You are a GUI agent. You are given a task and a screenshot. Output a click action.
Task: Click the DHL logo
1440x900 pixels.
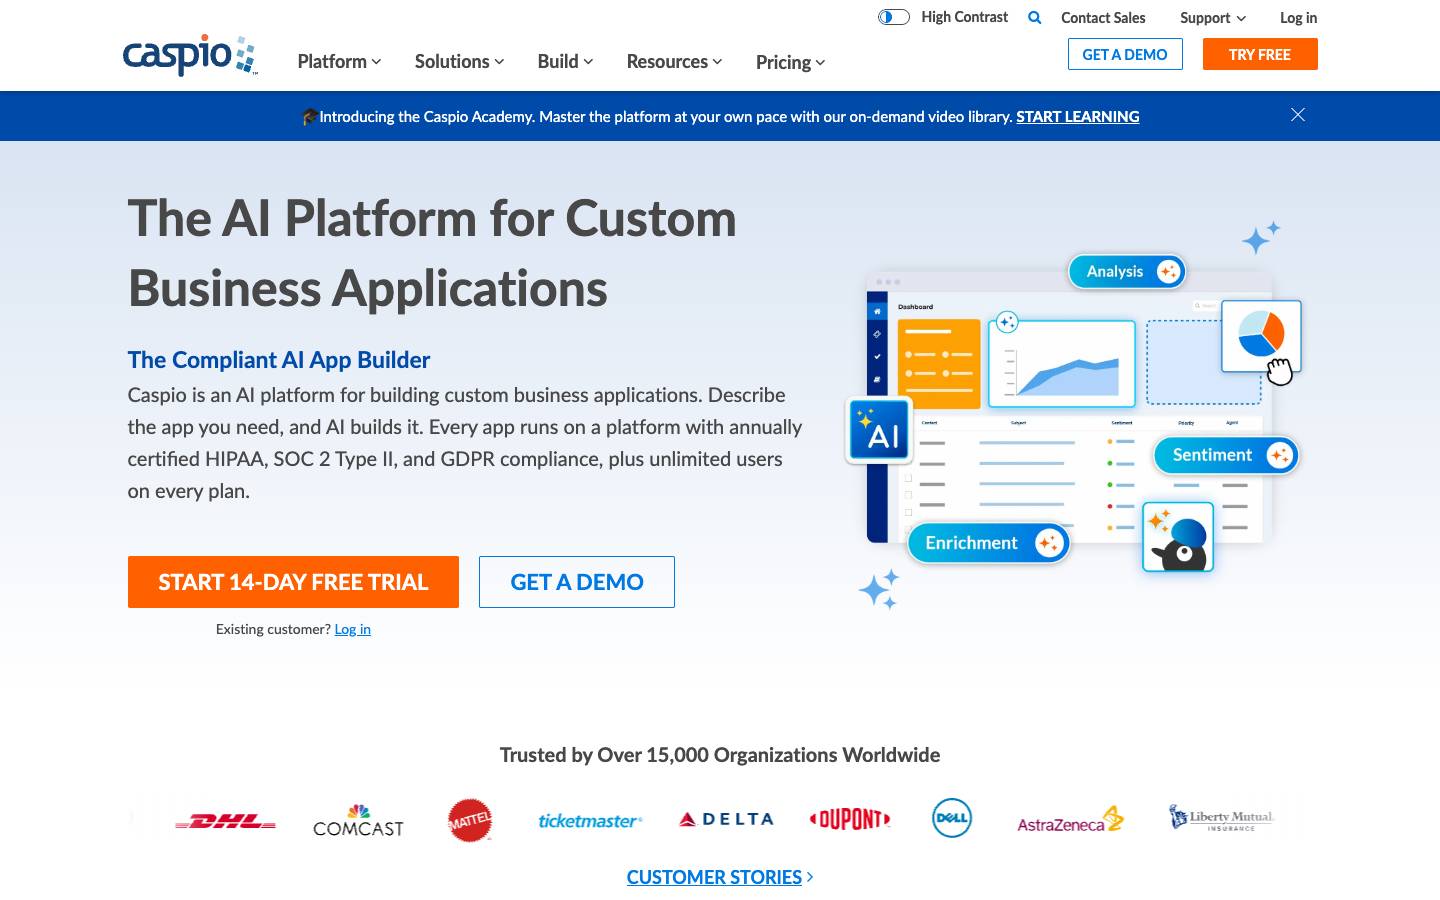pos(225,821)
